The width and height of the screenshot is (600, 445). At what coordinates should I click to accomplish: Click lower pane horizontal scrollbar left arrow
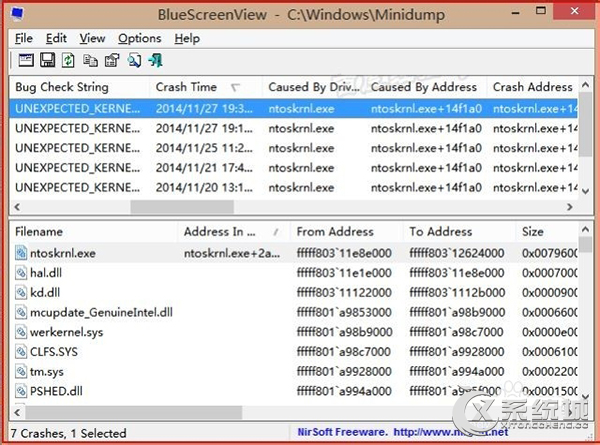(x=17, y=412)
